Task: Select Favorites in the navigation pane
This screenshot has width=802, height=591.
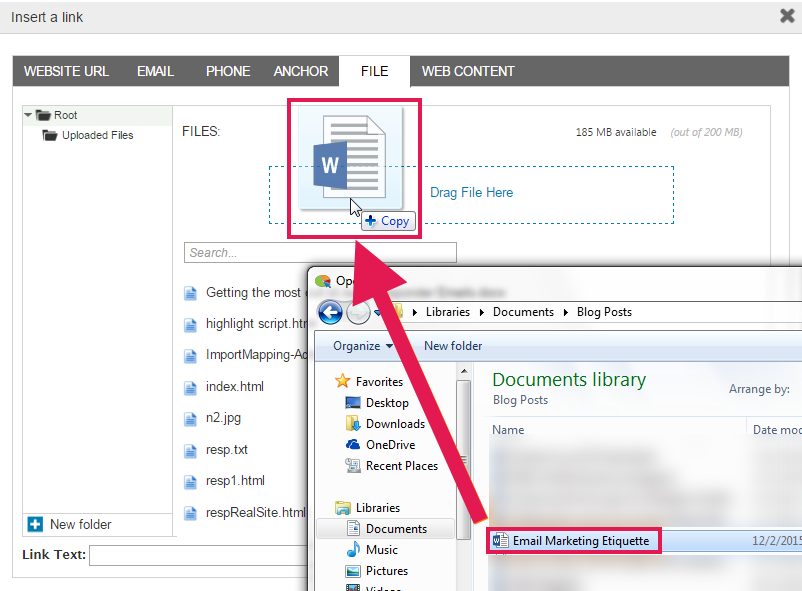Action: pyautogui.click(x=379, y=382)
